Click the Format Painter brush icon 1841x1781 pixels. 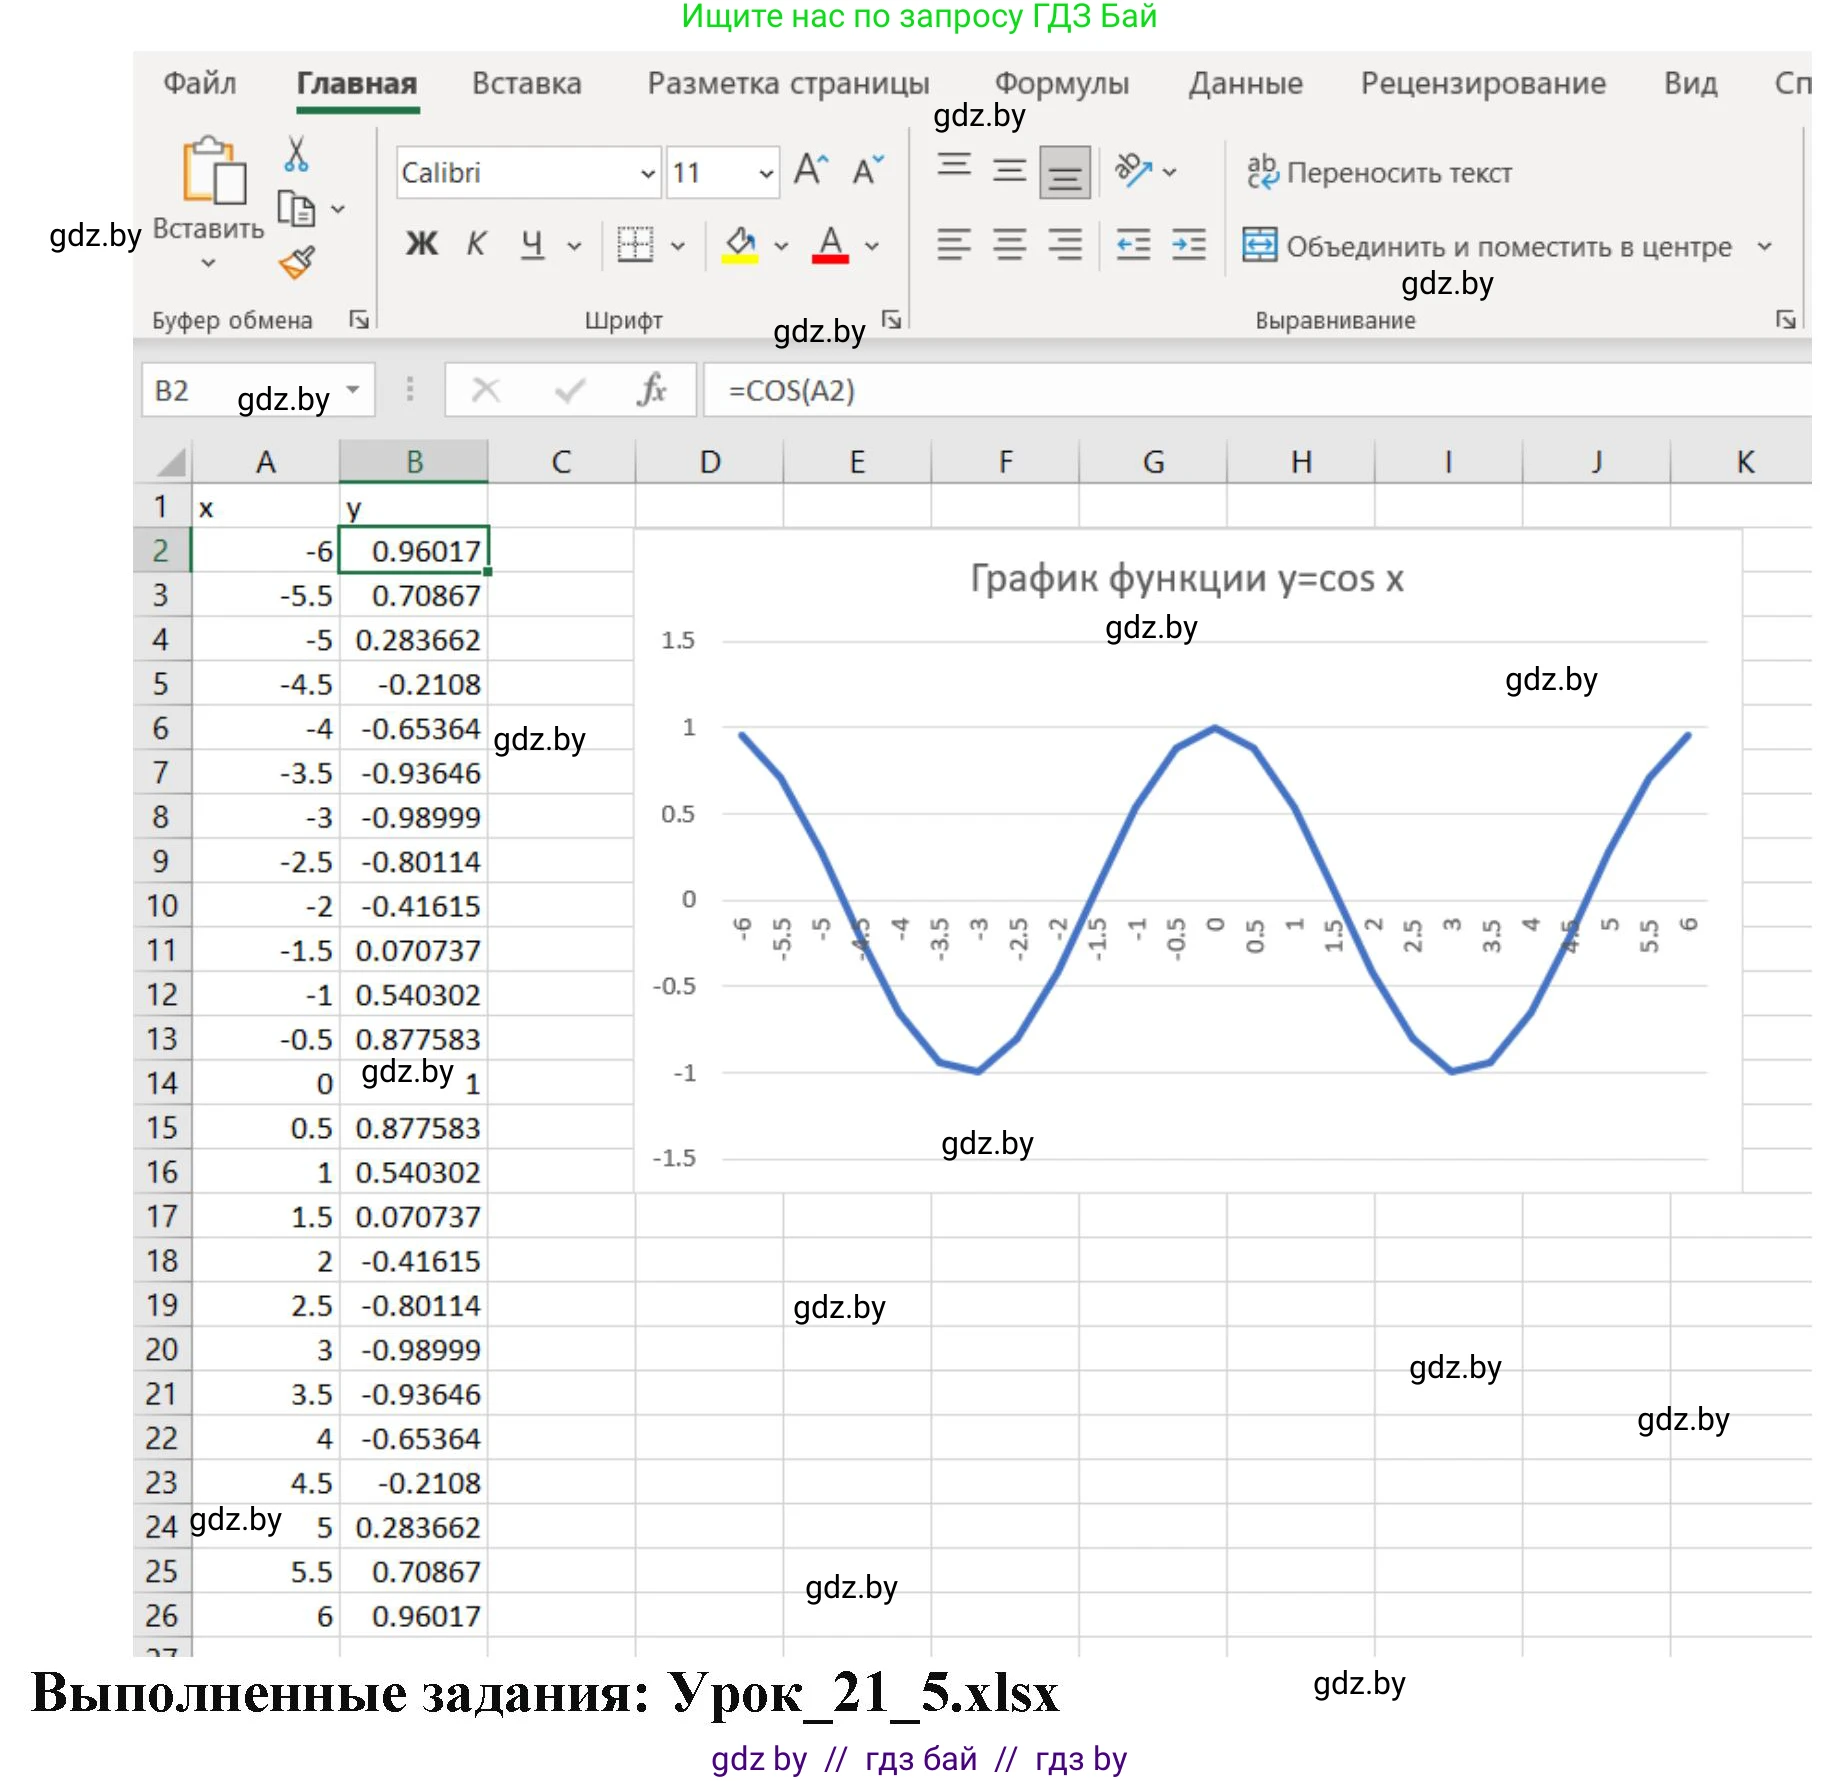(x=297, y=263)
